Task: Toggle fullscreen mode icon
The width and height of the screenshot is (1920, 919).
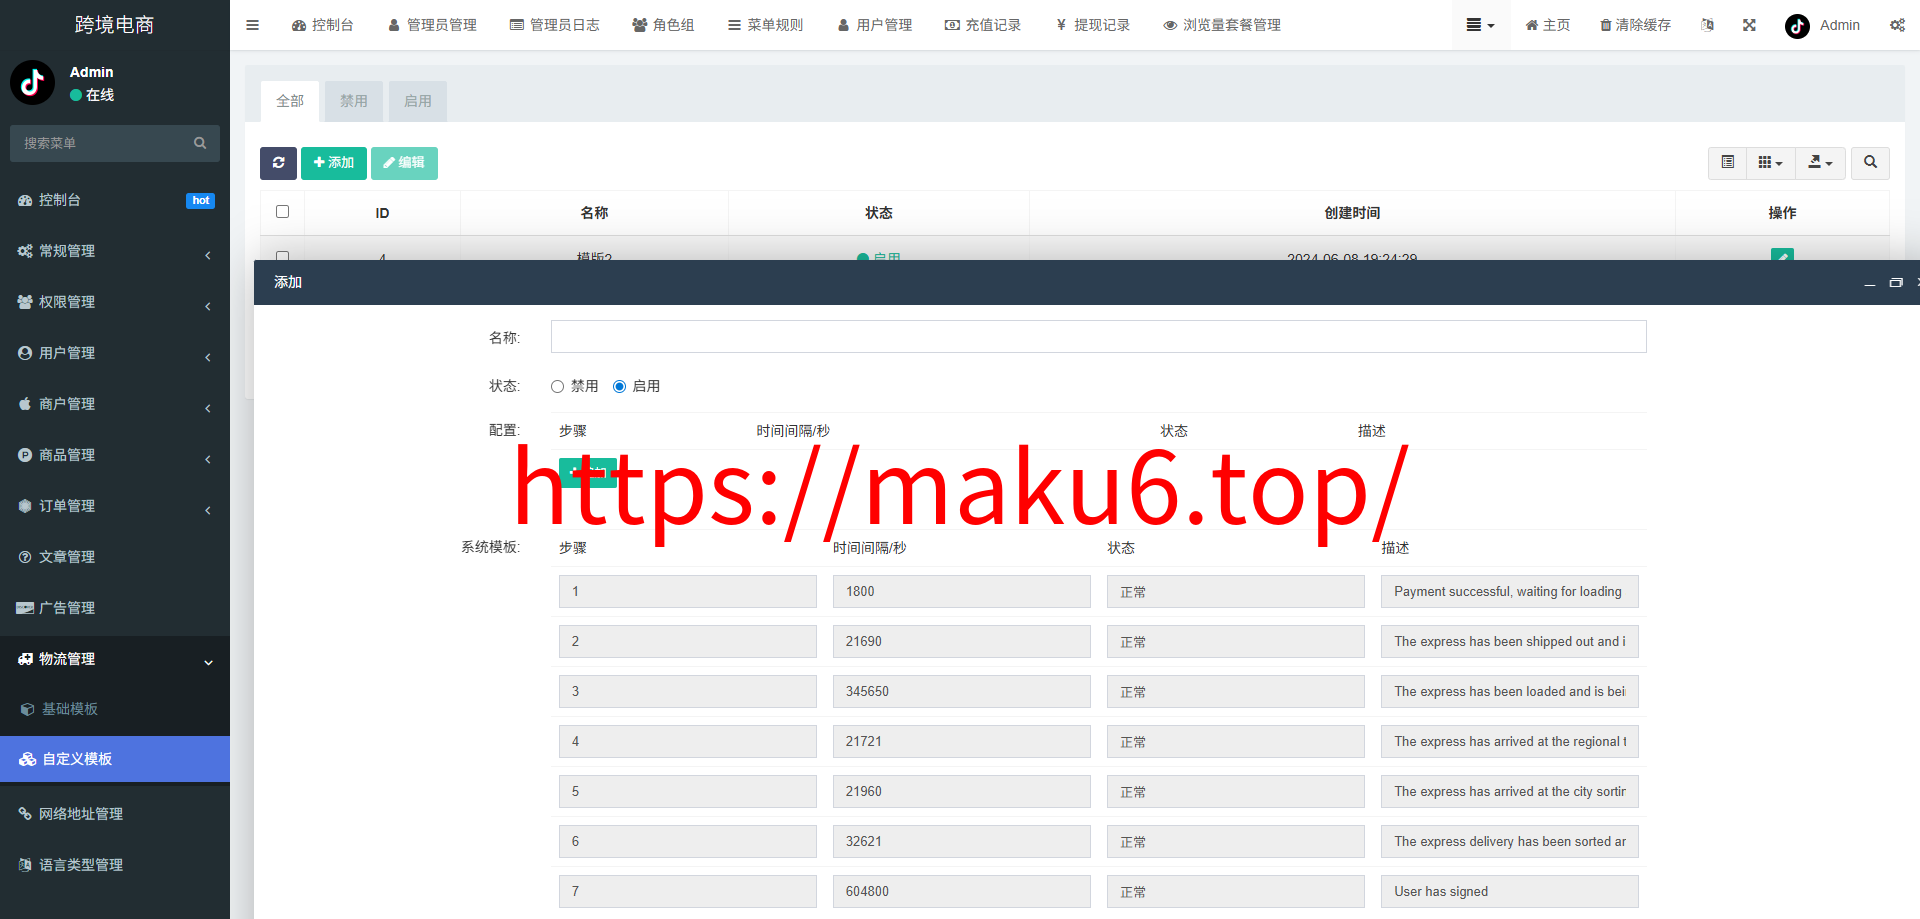Action: tap(1749, 25)
